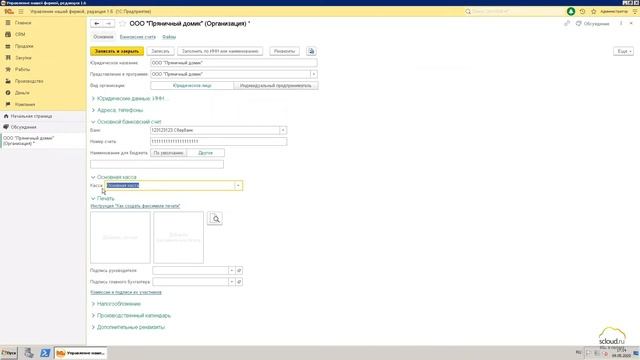Open the Подпись главного бухгалтера record icon
The image size is (640, 360).
[x=239, y=282]
